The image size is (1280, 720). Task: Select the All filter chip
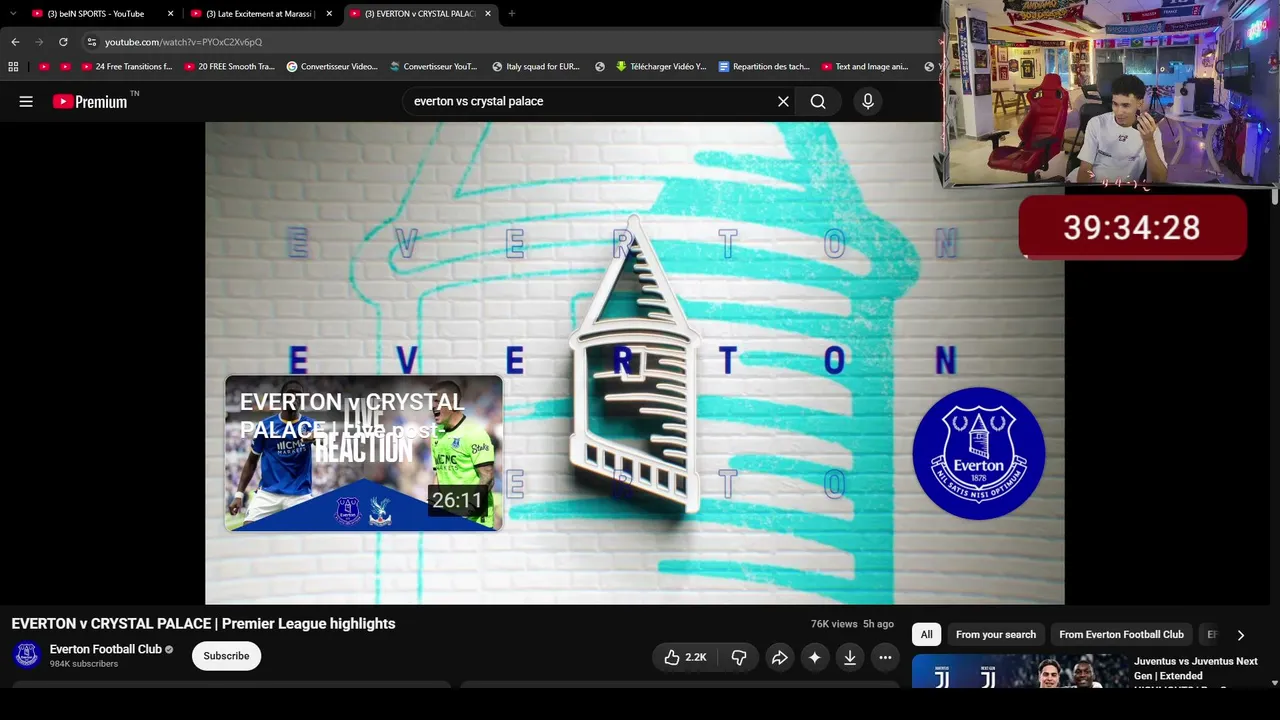(927, 635)
